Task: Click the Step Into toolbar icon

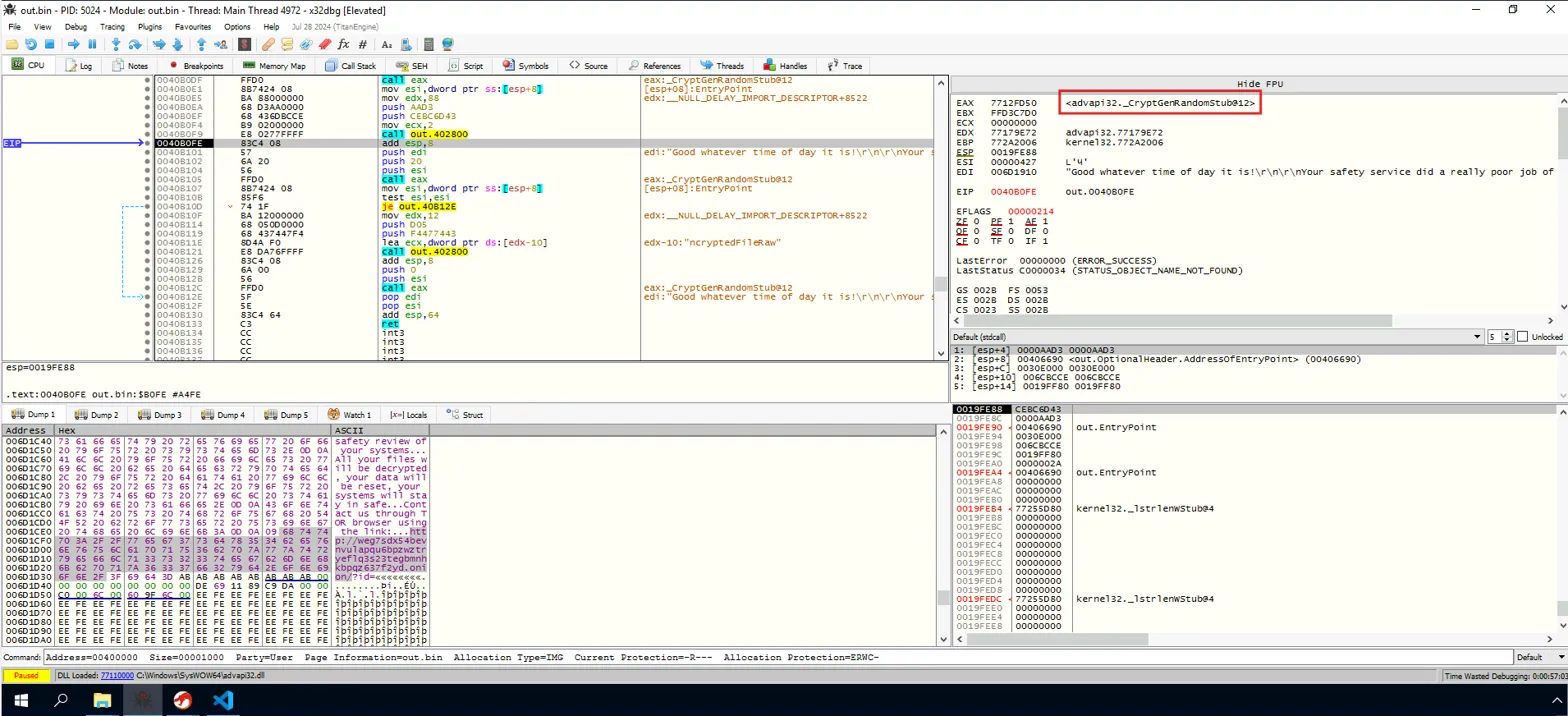Action: pos(117,44)
